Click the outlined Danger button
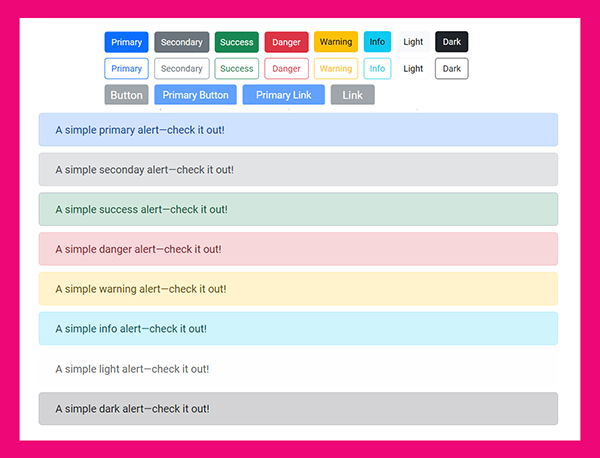 286,69
